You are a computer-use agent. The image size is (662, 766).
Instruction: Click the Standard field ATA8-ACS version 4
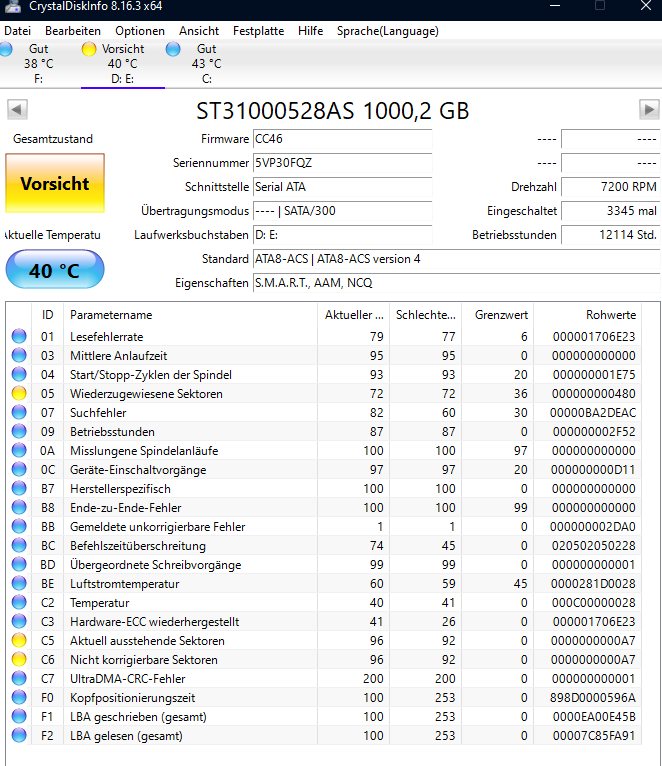tap(456, 258)
